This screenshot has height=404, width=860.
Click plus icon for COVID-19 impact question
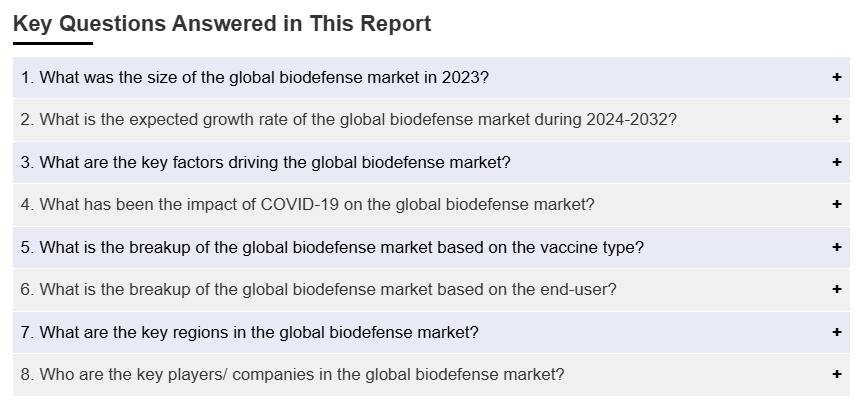[x=836, y=204]
